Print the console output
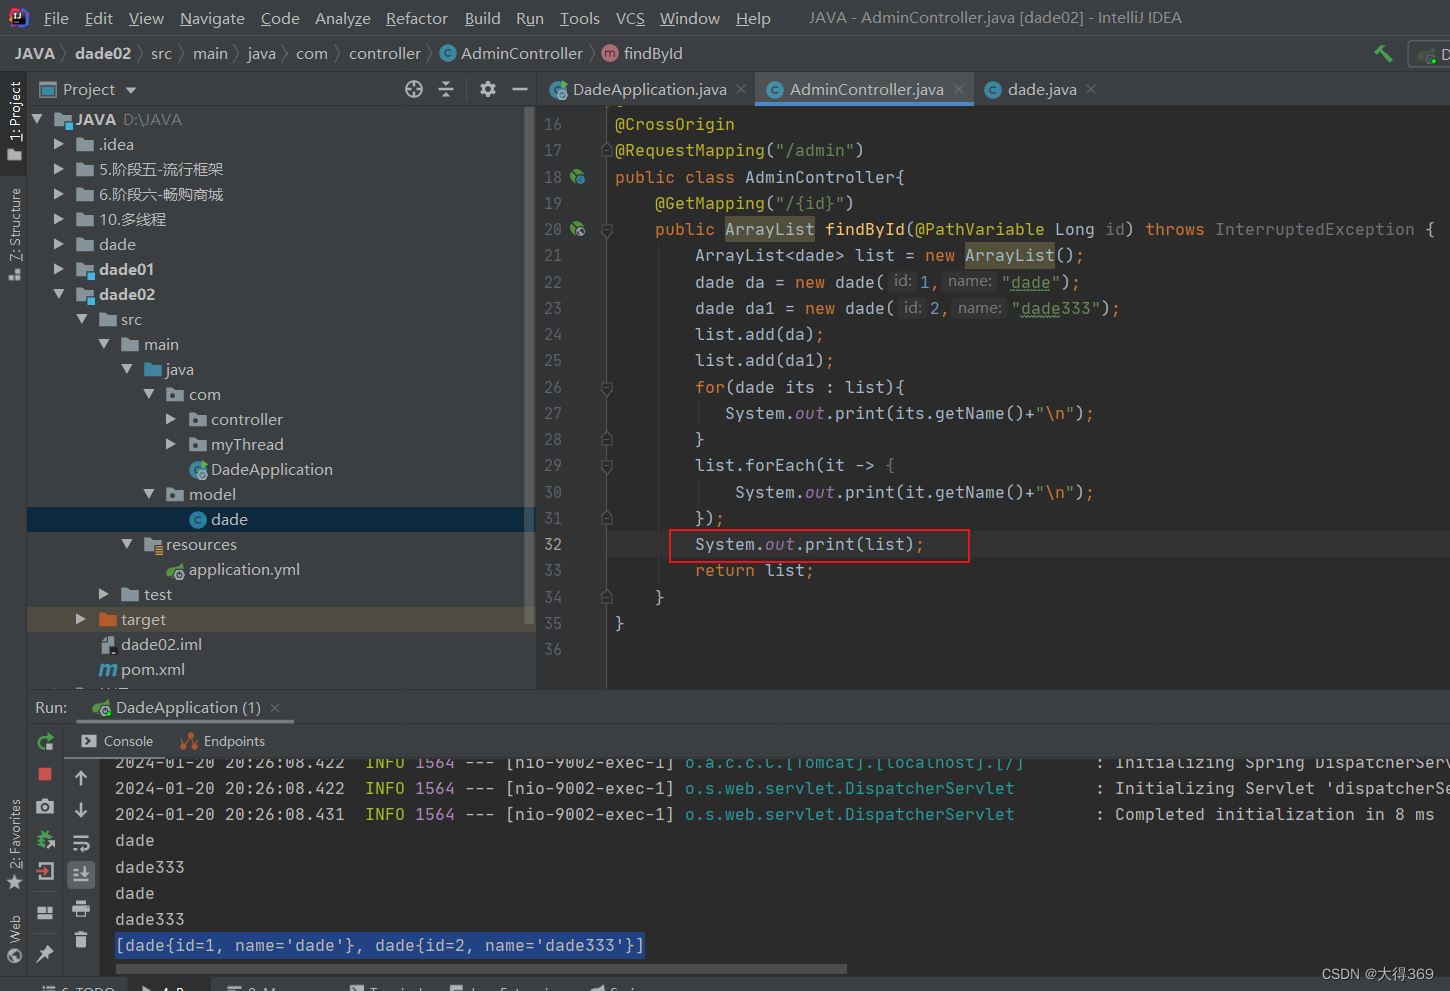The image size is (1450, 991). click(x=81, y=908)
